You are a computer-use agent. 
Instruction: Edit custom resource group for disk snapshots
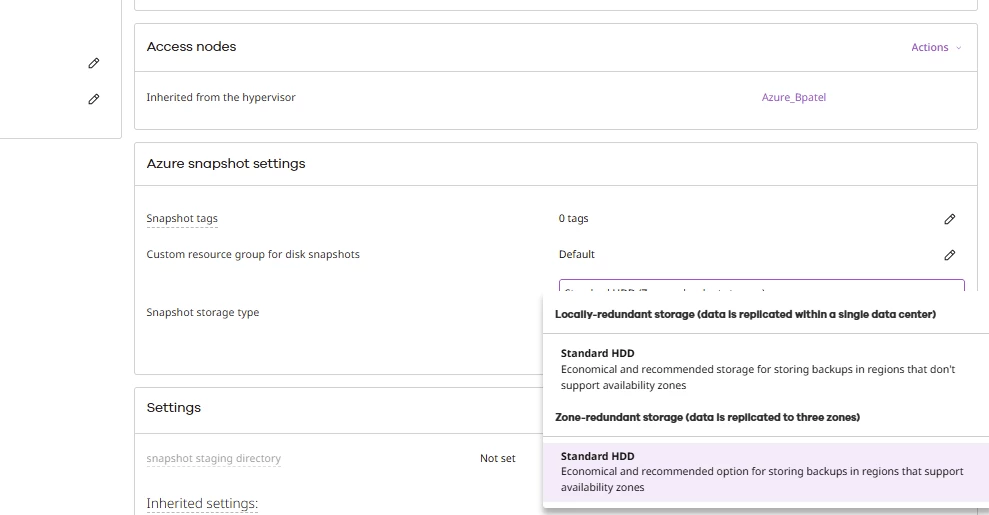click(950, 255)
